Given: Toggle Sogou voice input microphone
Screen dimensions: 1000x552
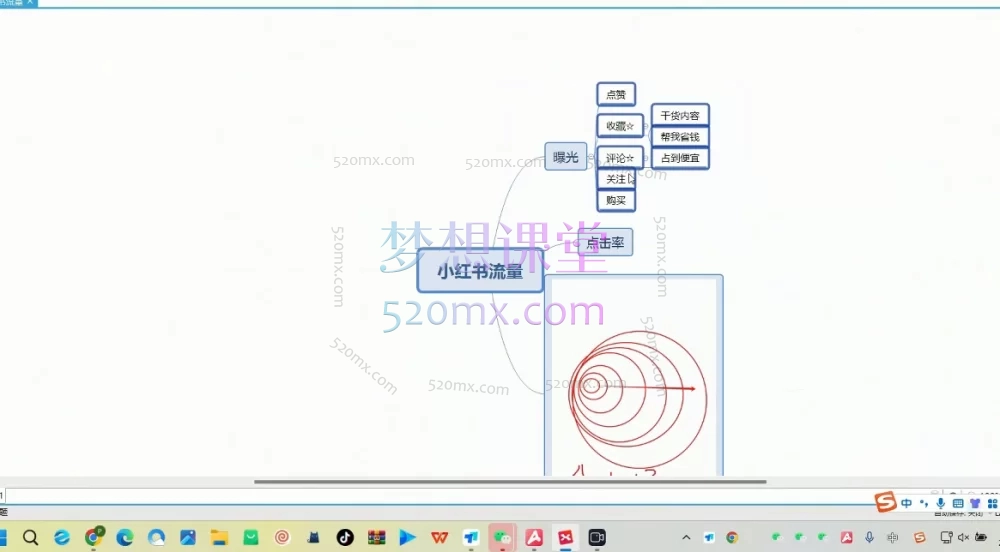Looking at the screenshot, I should tap(942, 503).
